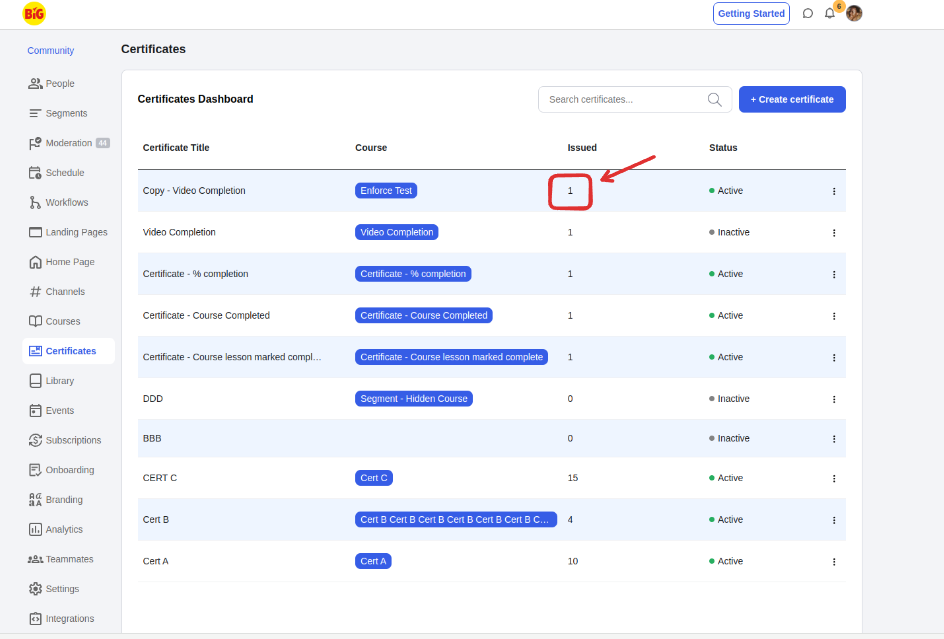Image resolution: width=944 pixels, height=639 pixels.
Task: Click the Analytics chart icon
Action: 36,529
